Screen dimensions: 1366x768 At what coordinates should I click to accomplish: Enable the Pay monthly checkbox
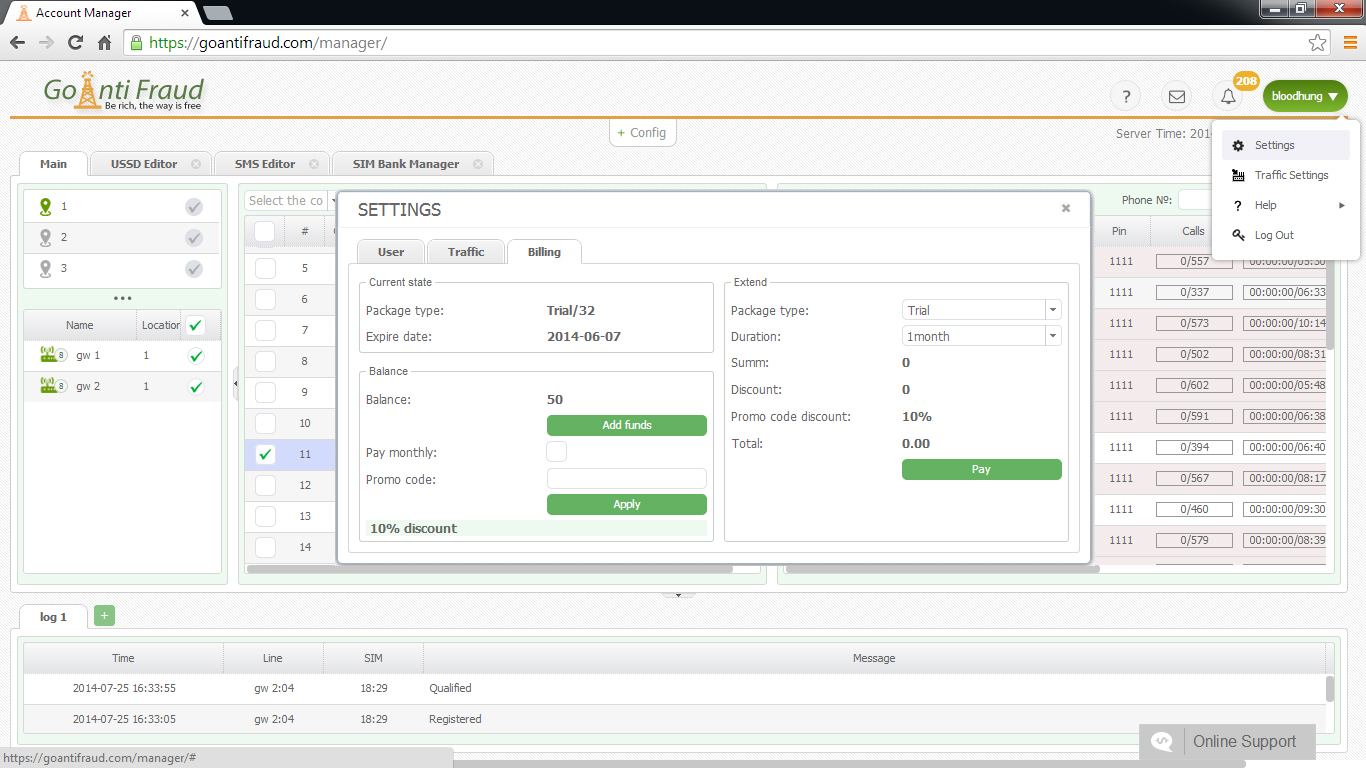click(x=556, y=452)
